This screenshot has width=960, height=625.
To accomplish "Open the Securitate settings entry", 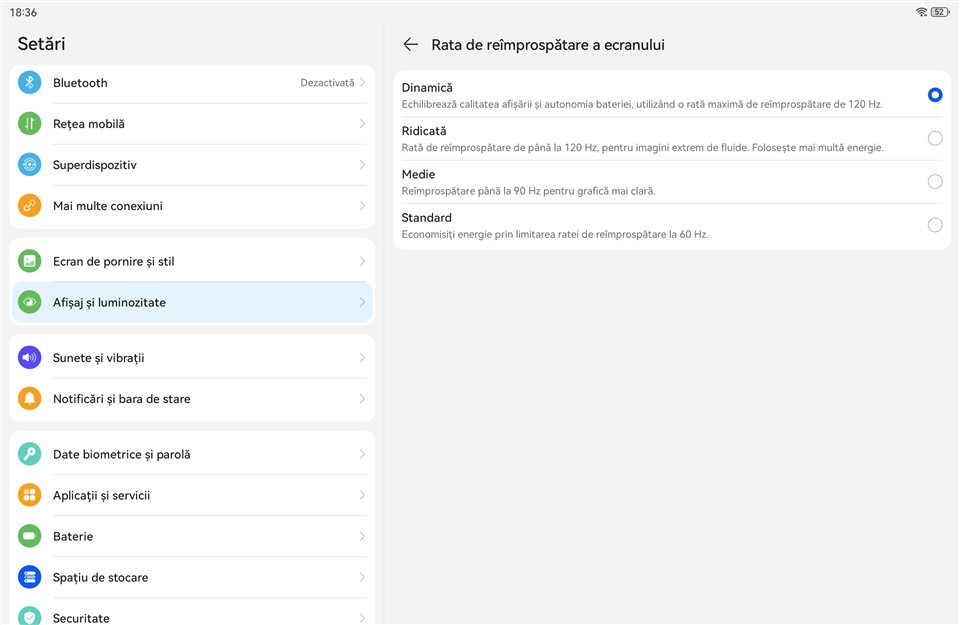I will 190,616.
